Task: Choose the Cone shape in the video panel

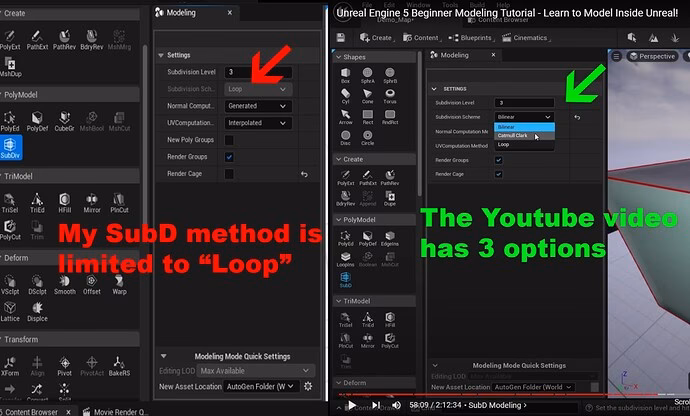Action: 367,96
